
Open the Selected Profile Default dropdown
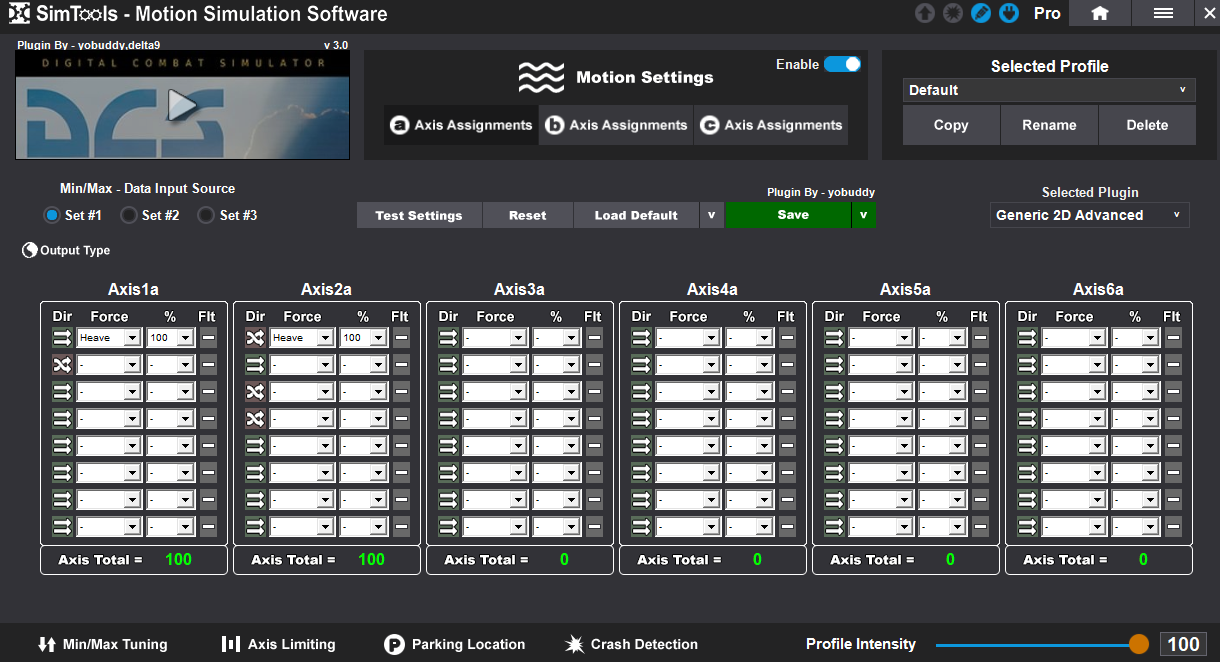pyautogui.click(x=1048, y=90)
